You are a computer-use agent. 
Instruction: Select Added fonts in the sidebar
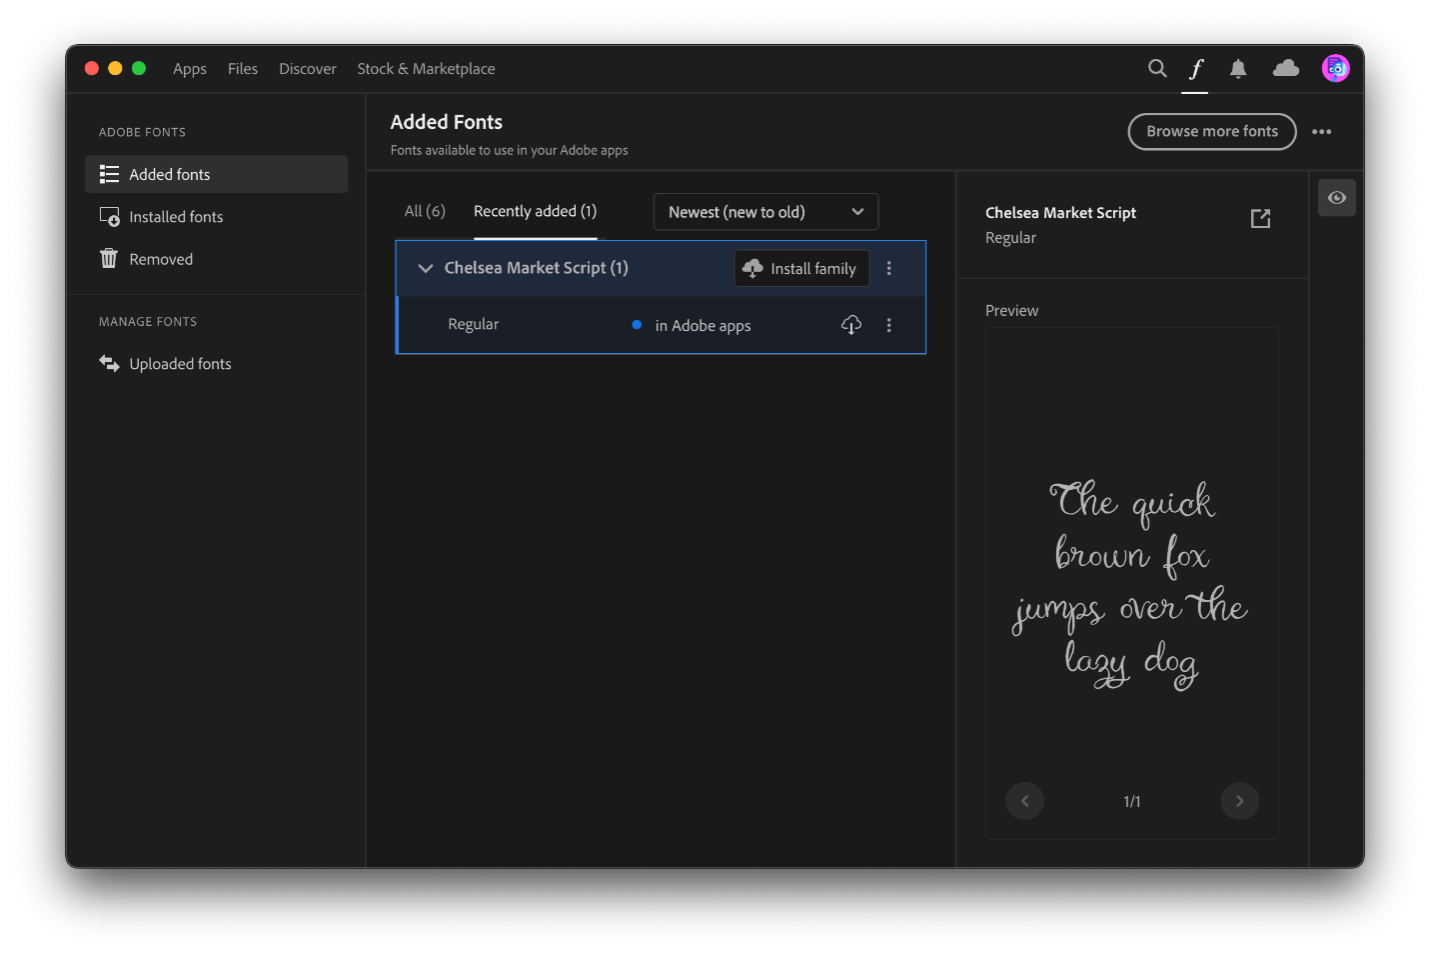pyautogui.click(x=216, y=174)
